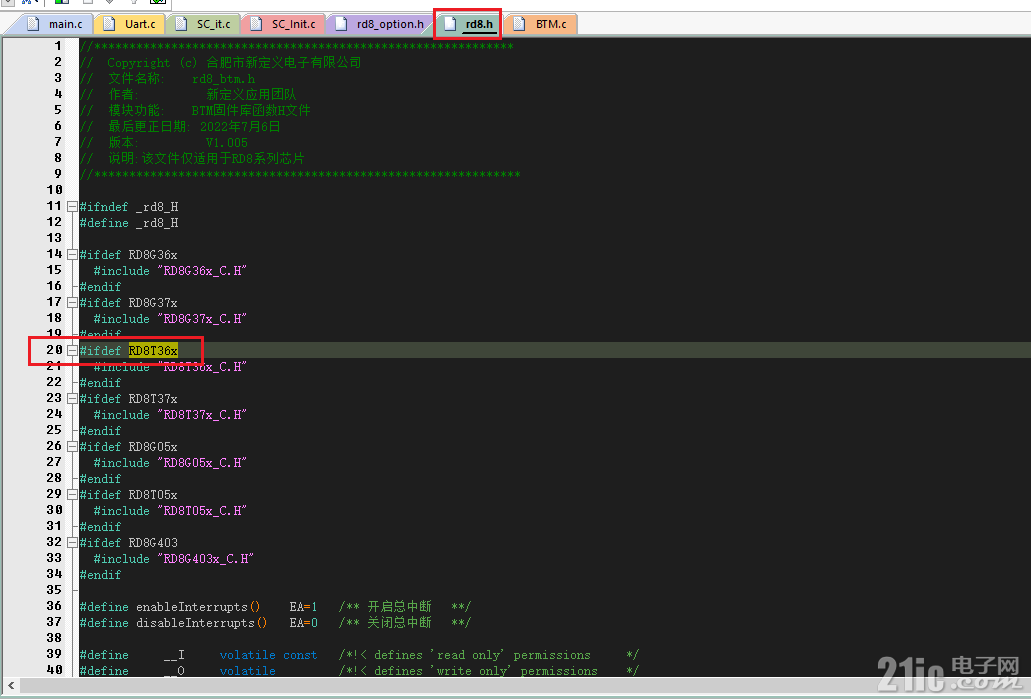Click the 'volatile const' keywords on line 39

tap(268, 654)
